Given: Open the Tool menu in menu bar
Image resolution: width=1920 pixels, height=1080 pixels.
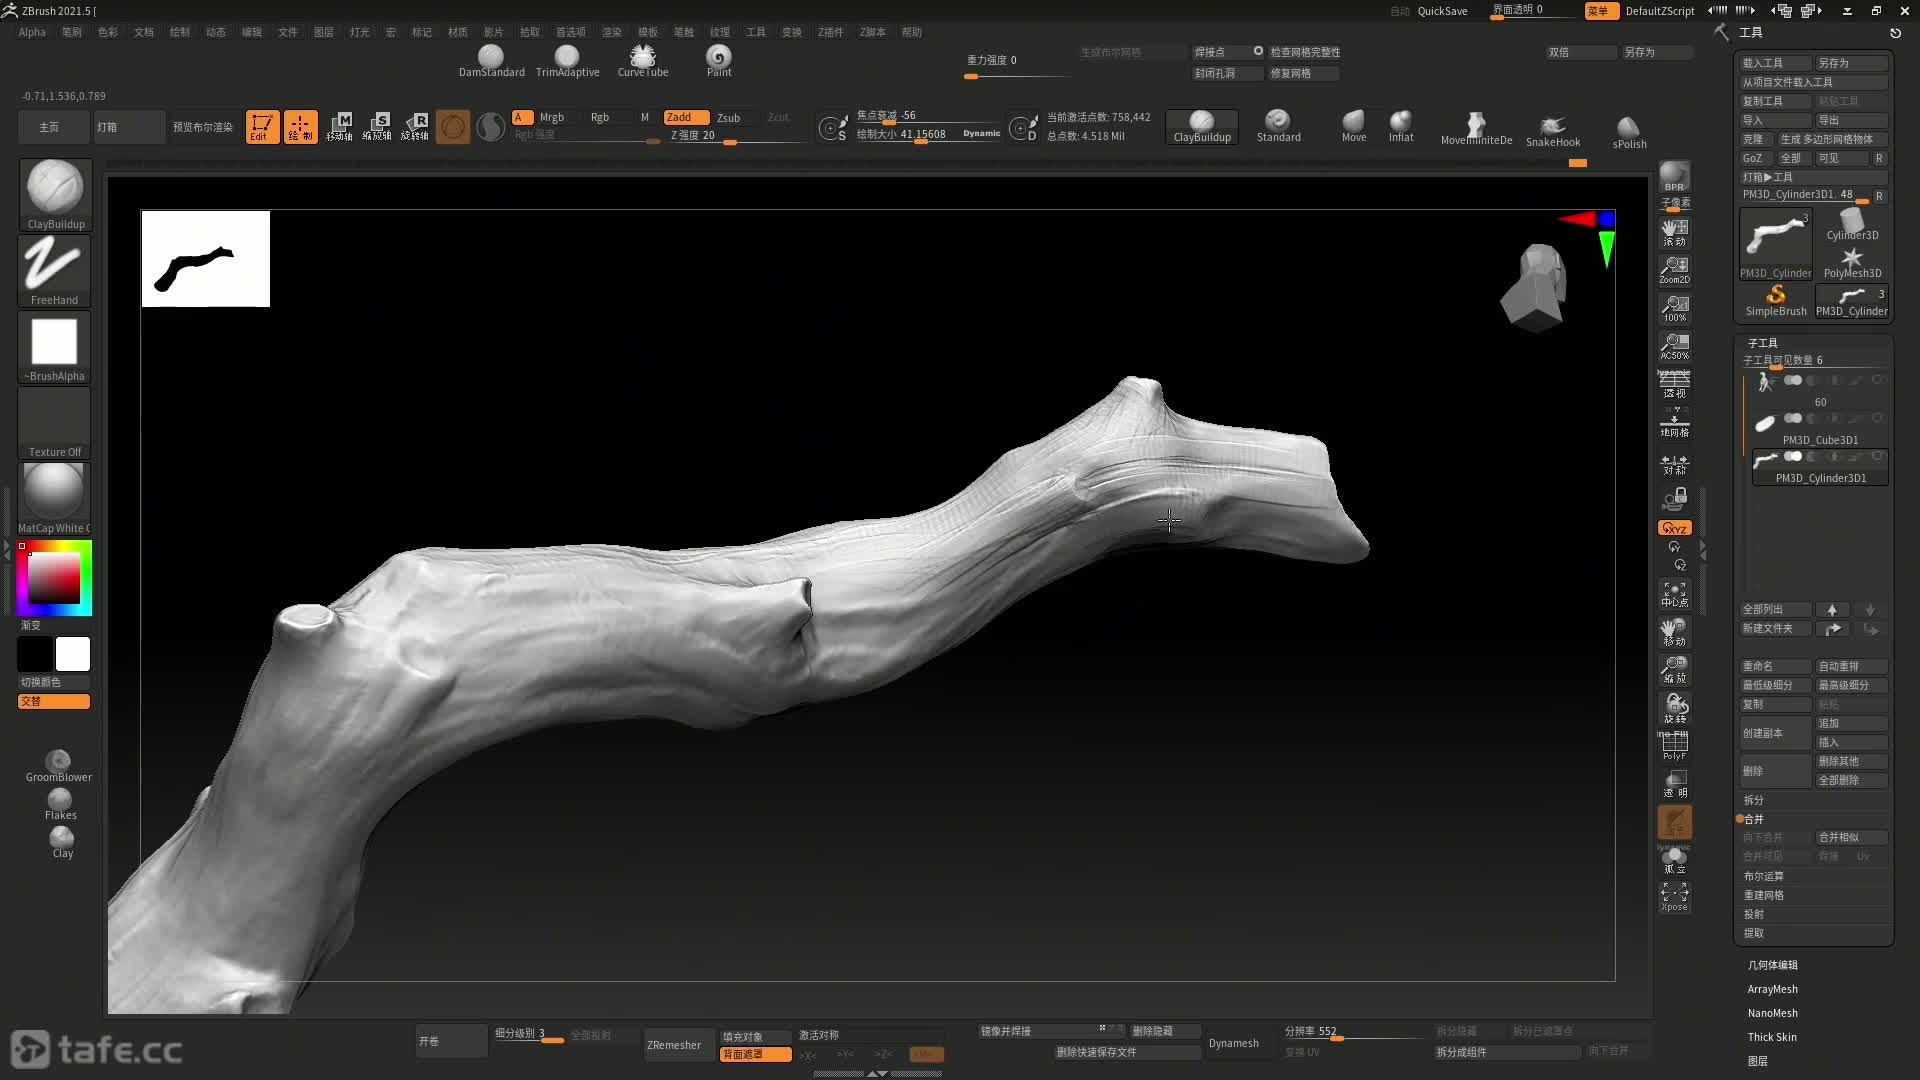Looking at the screenshot, I should pos(755,32).
